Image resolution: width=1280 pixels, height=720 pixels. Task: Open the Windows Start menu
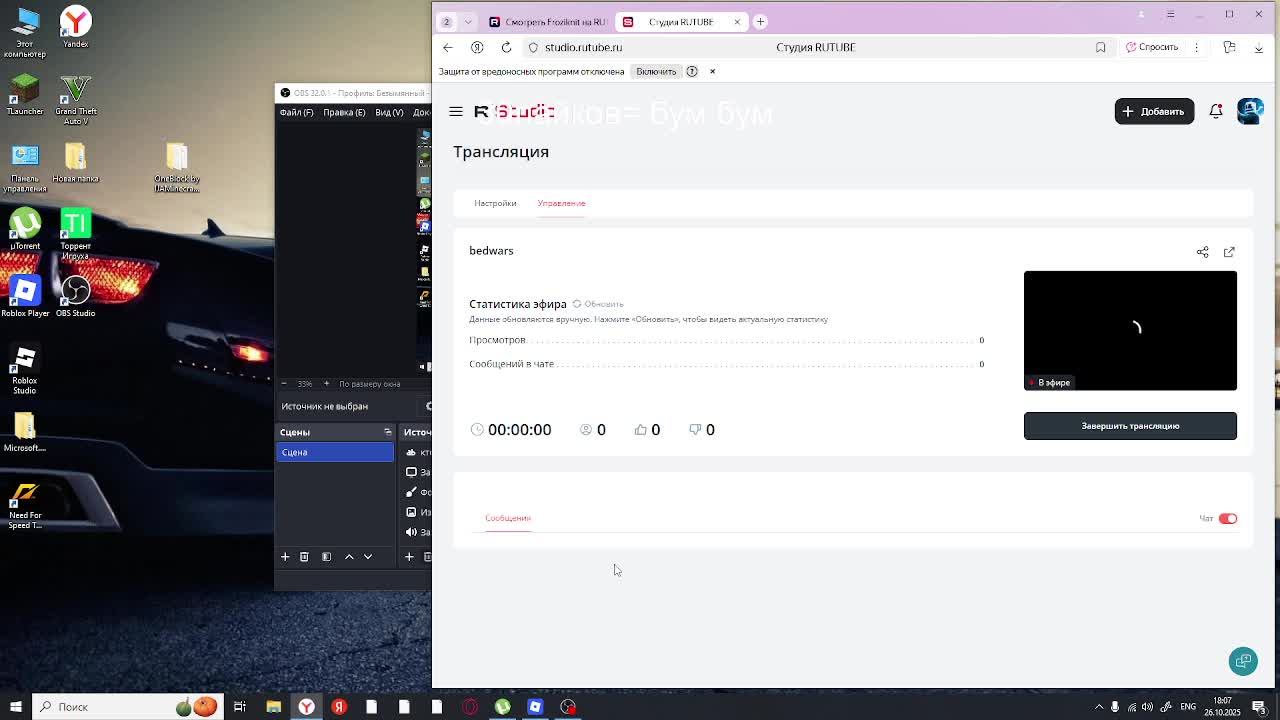(x=16, y=707)
